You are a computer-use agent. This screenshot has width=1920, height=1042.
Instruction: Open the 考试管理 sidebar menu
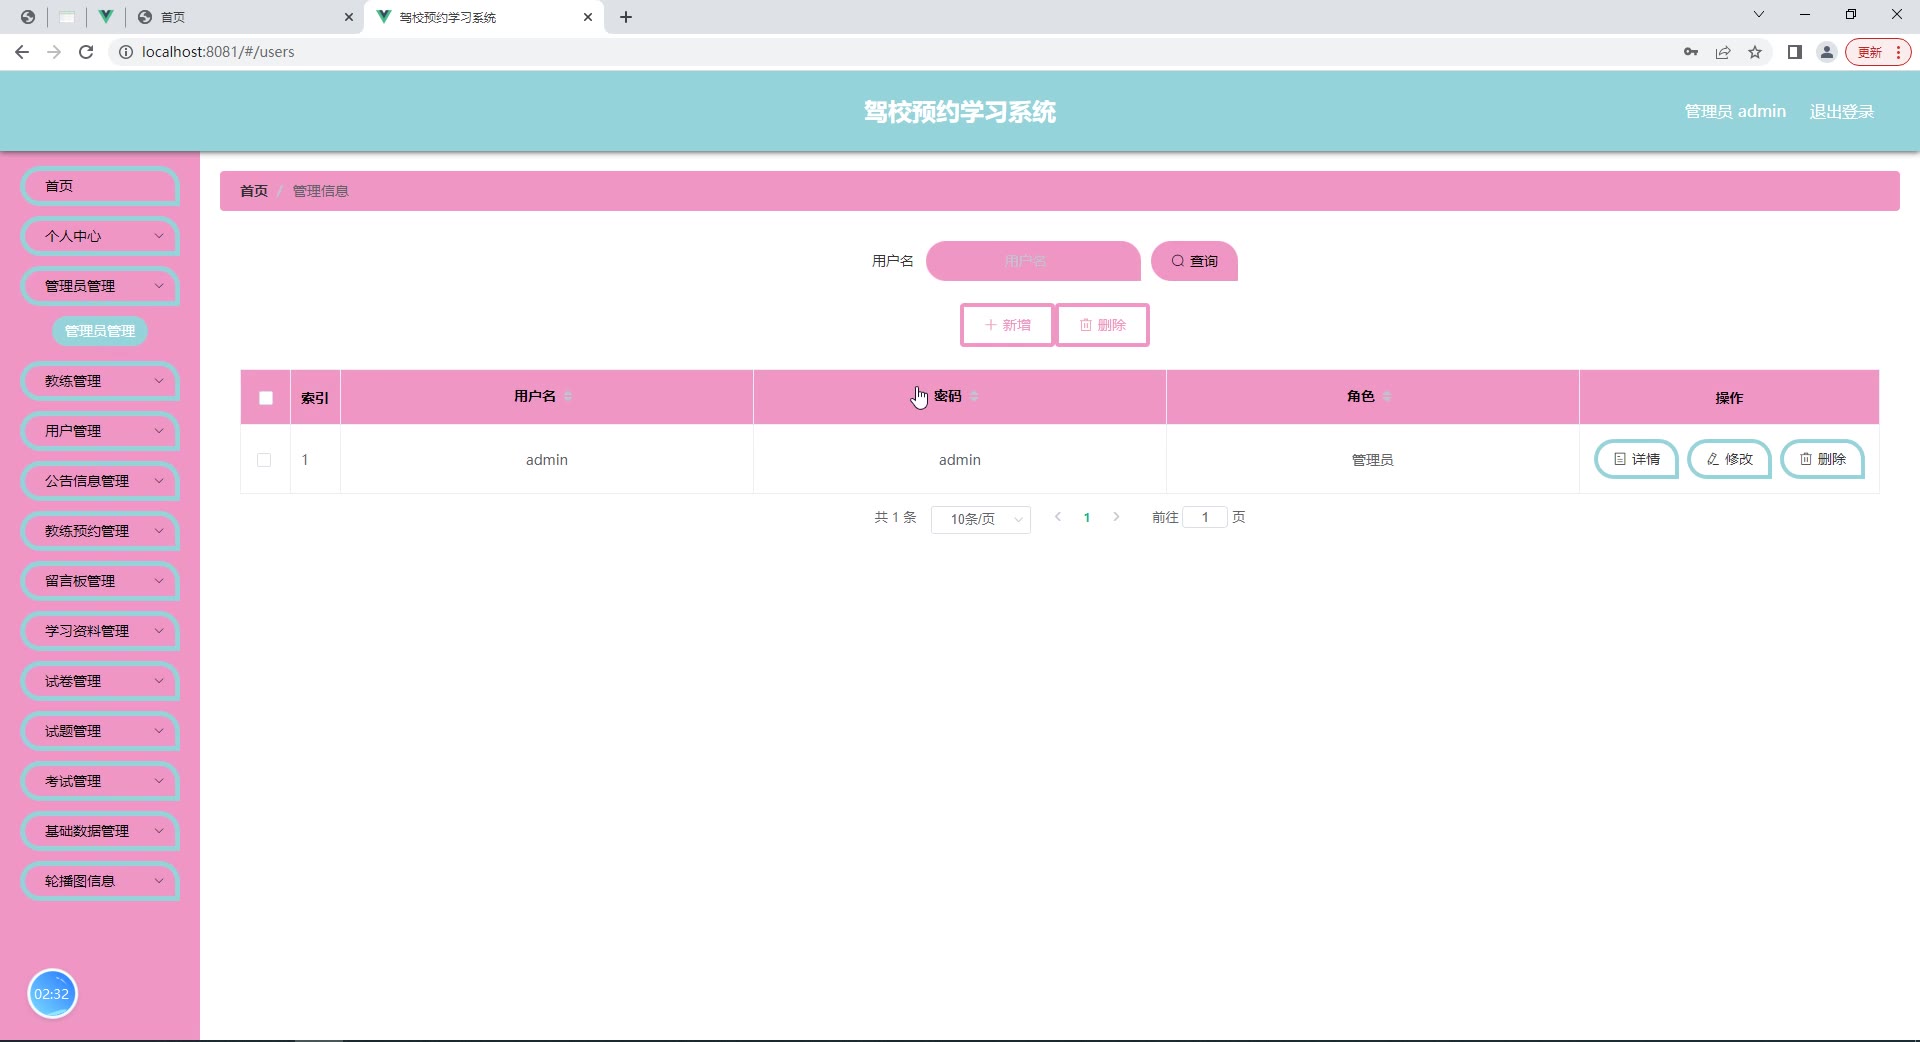click(100, 781)
